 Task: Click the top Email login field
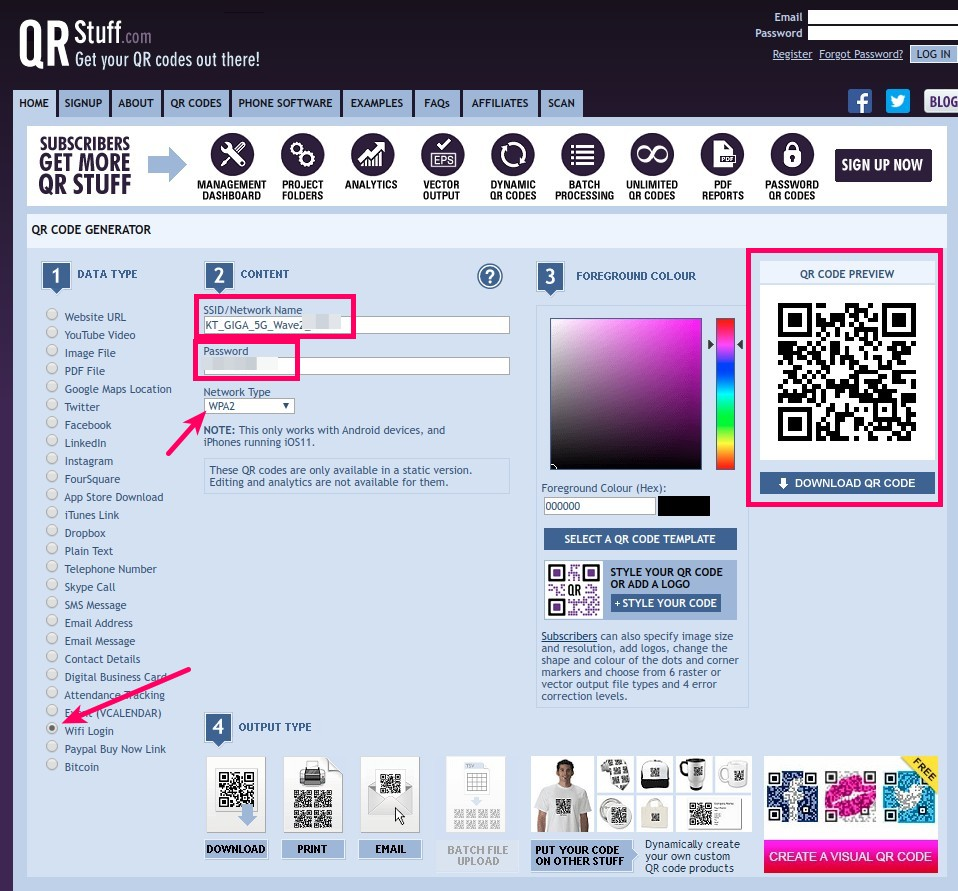tap(883, 17)
